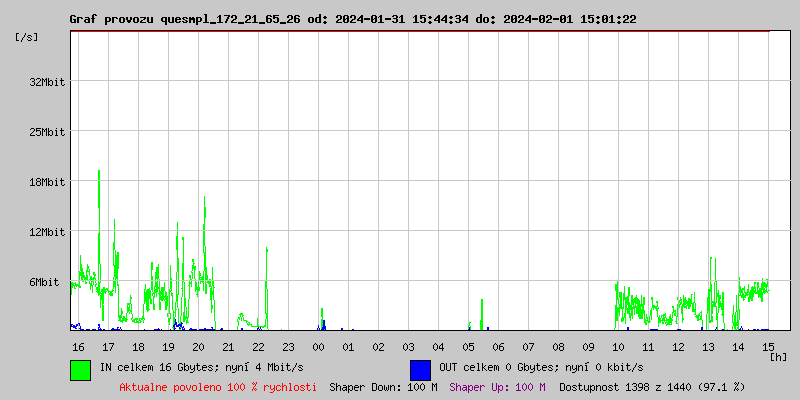Click the tallest green traffic spike tip
Viewport: 800px width, 400px height.
(99, 171)
